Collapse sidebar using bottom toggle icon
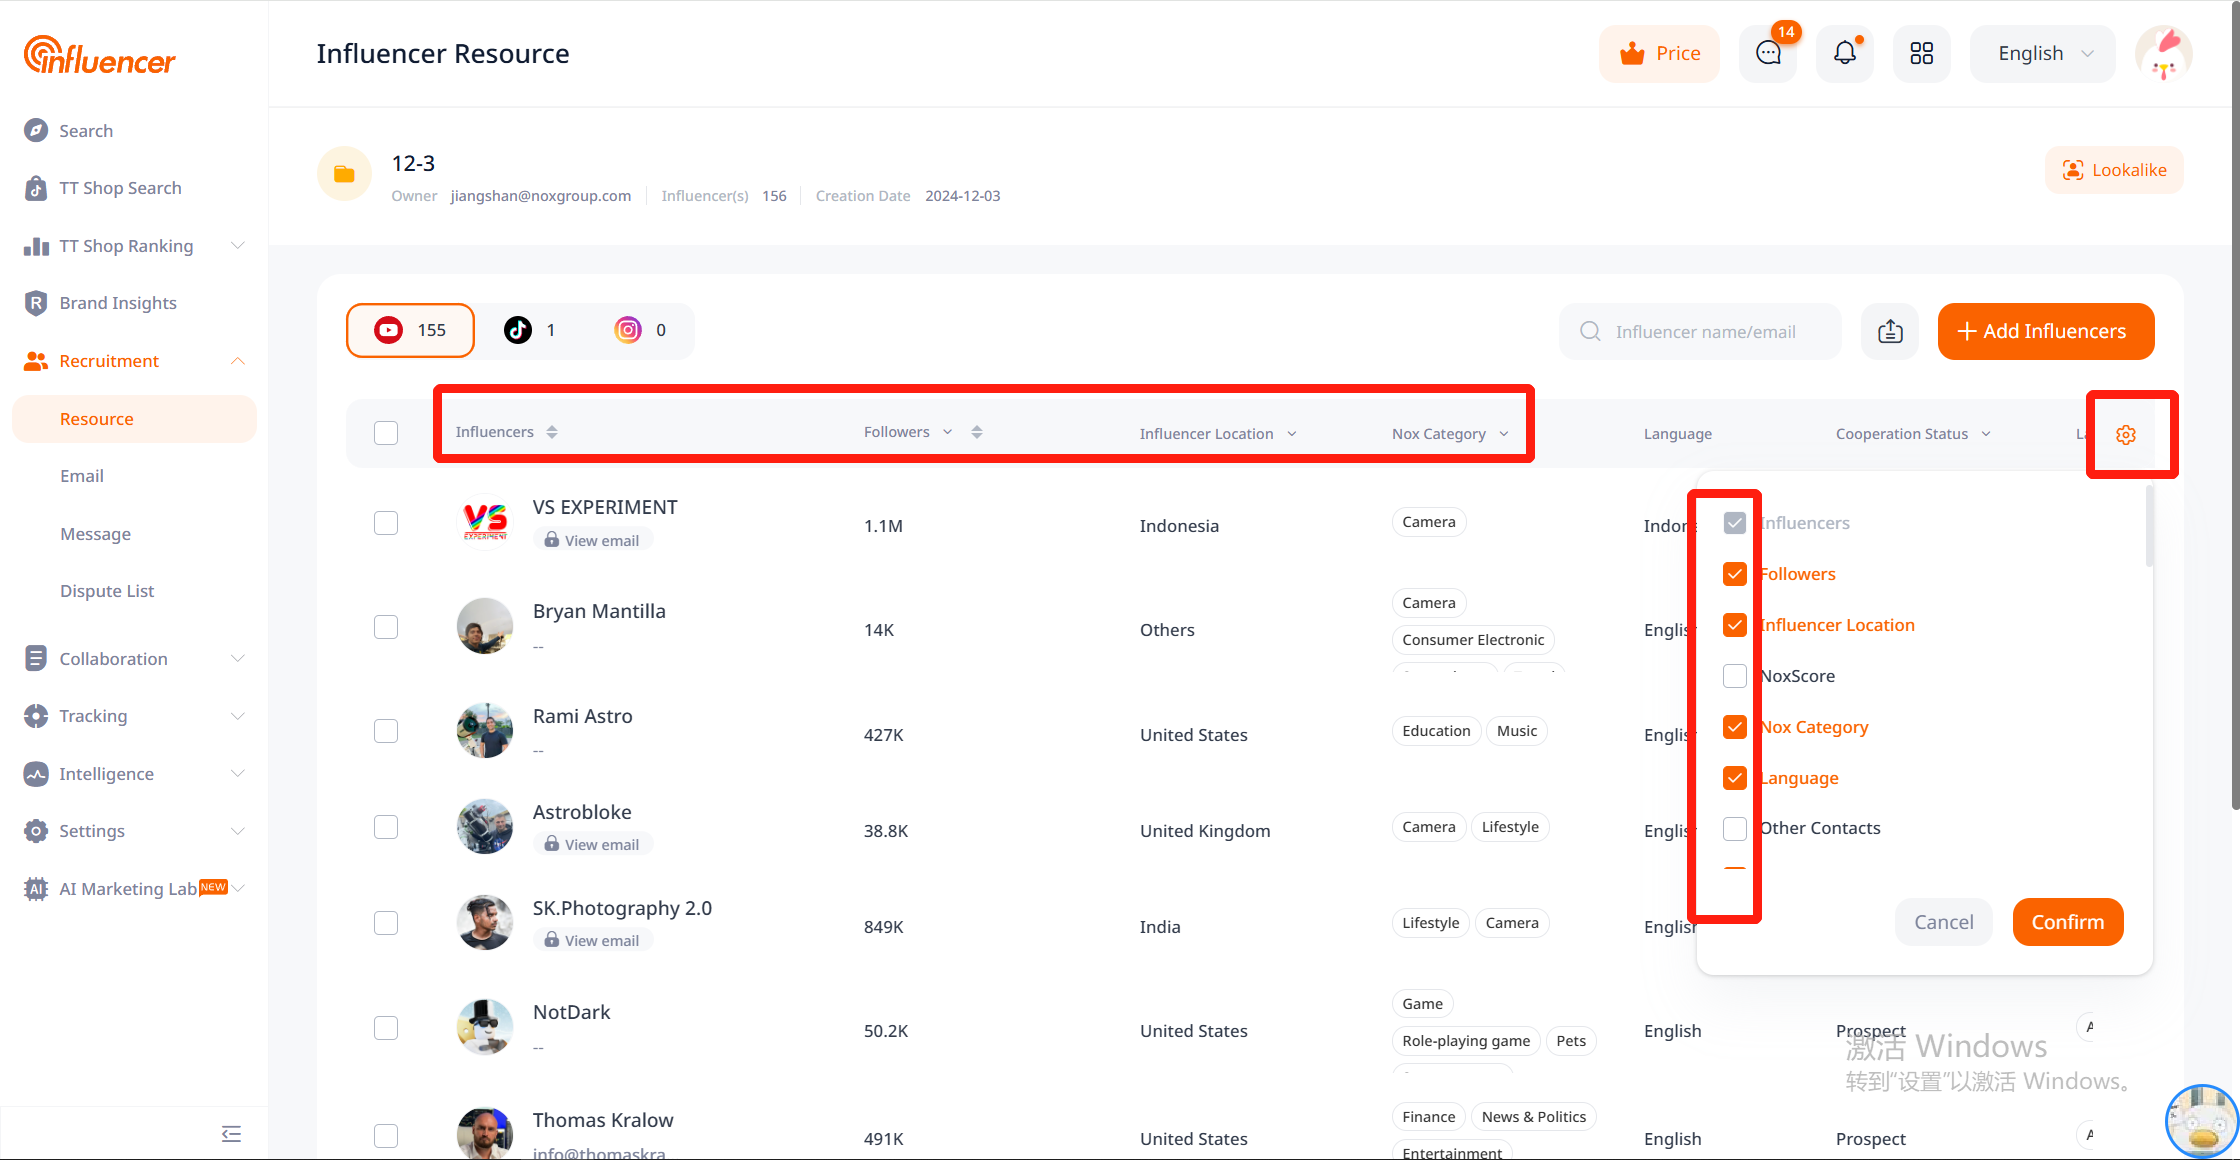The image size is (2240, 1160). pos(231,1133)
